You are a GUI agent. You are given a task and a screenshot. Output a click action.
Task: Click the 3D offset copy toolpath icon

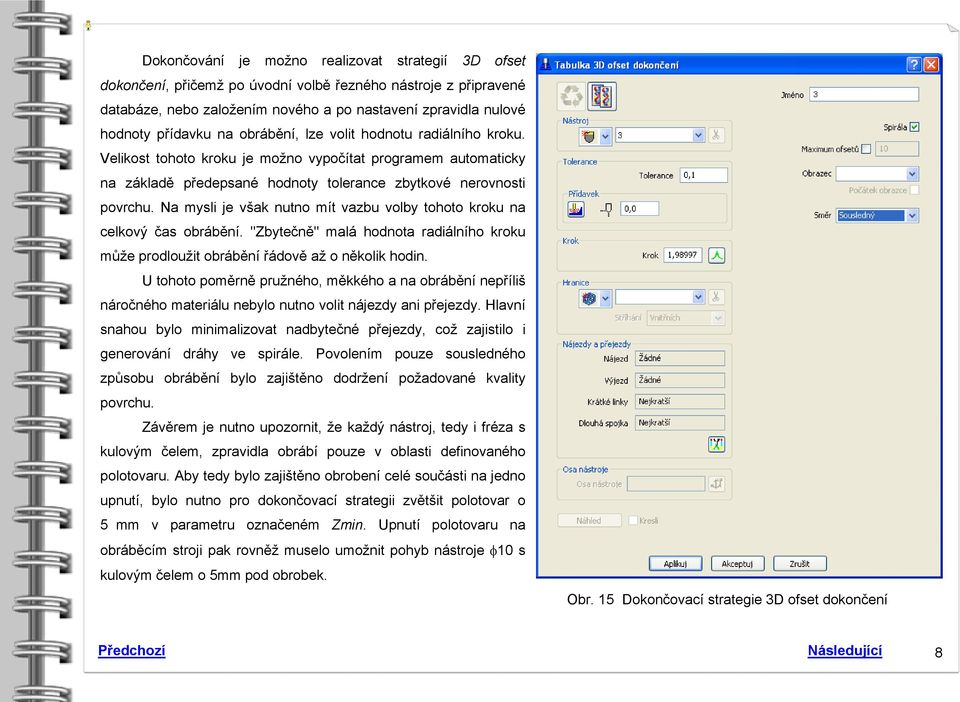[602, 96]
